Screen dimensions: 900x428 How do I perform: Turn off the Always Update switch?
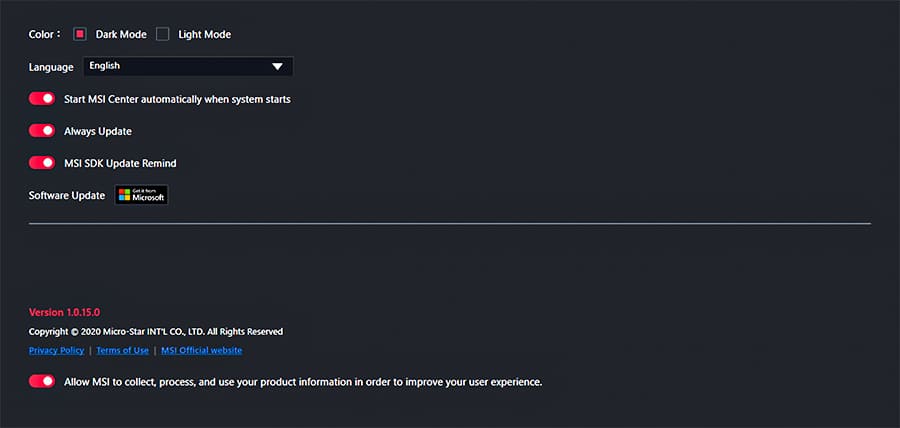[42, 131]
